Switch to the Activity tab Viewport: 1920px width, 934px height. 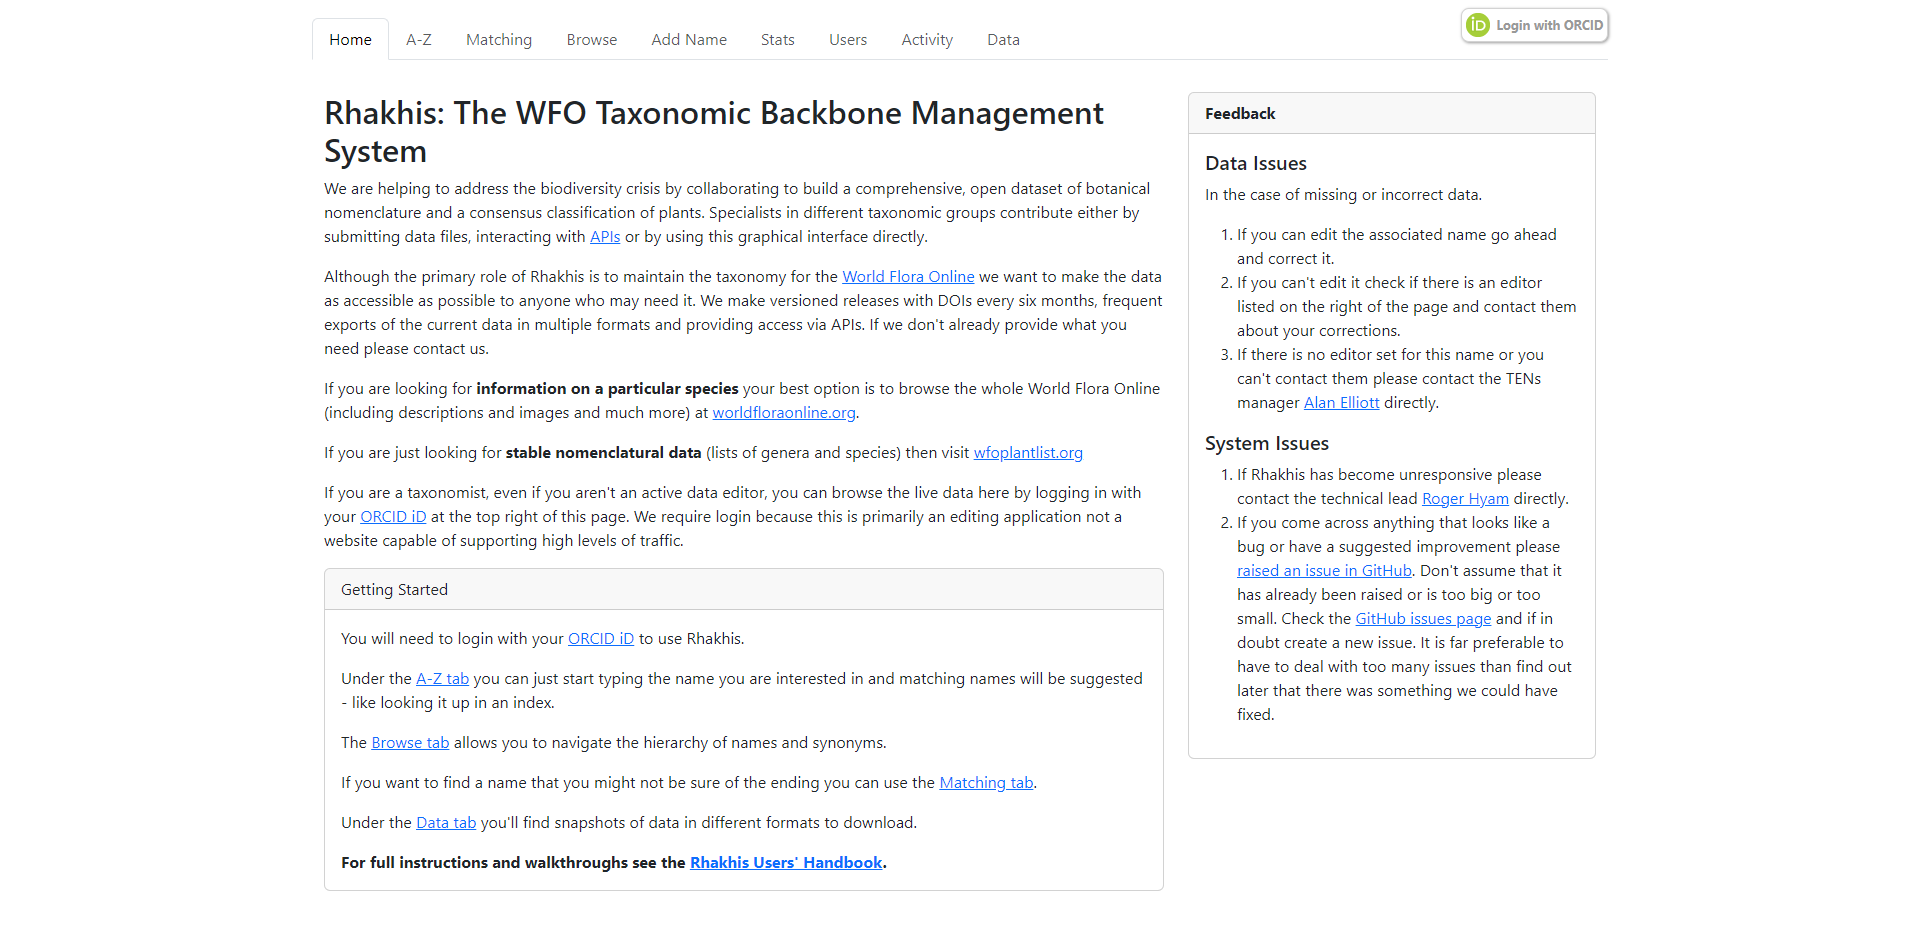926,40
